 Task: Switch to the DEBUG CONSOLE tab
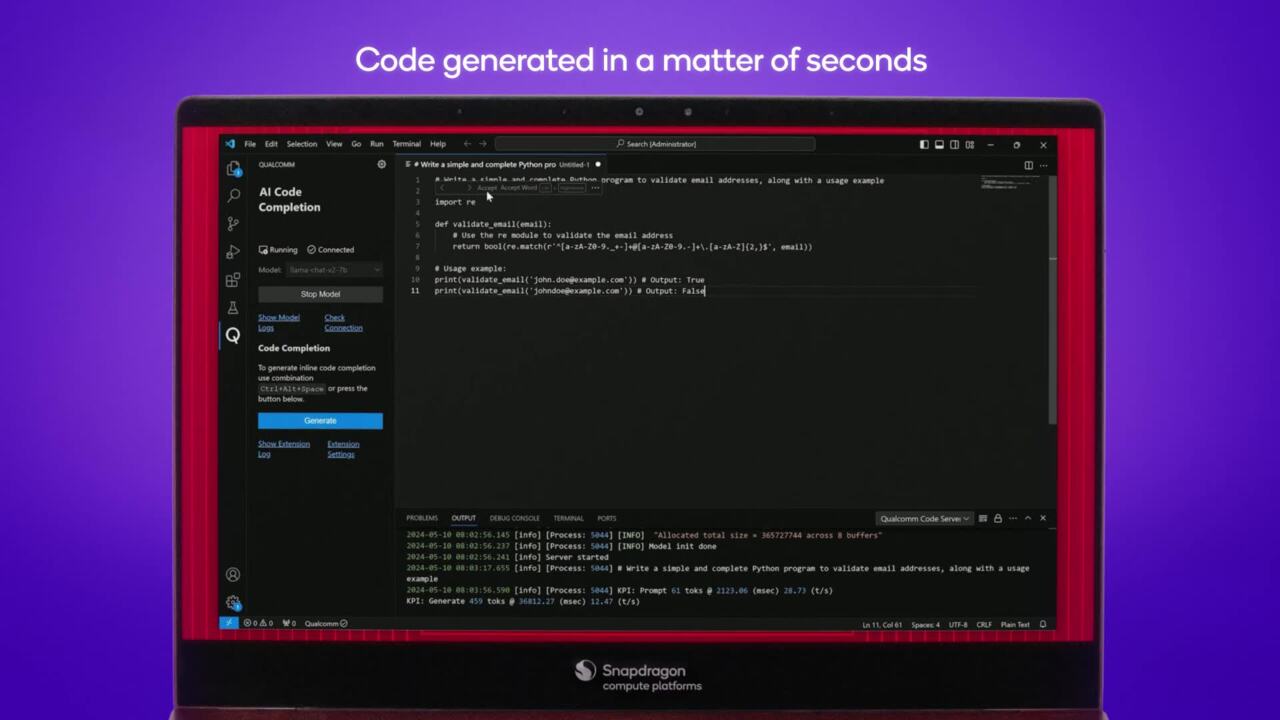click(515, 518)
